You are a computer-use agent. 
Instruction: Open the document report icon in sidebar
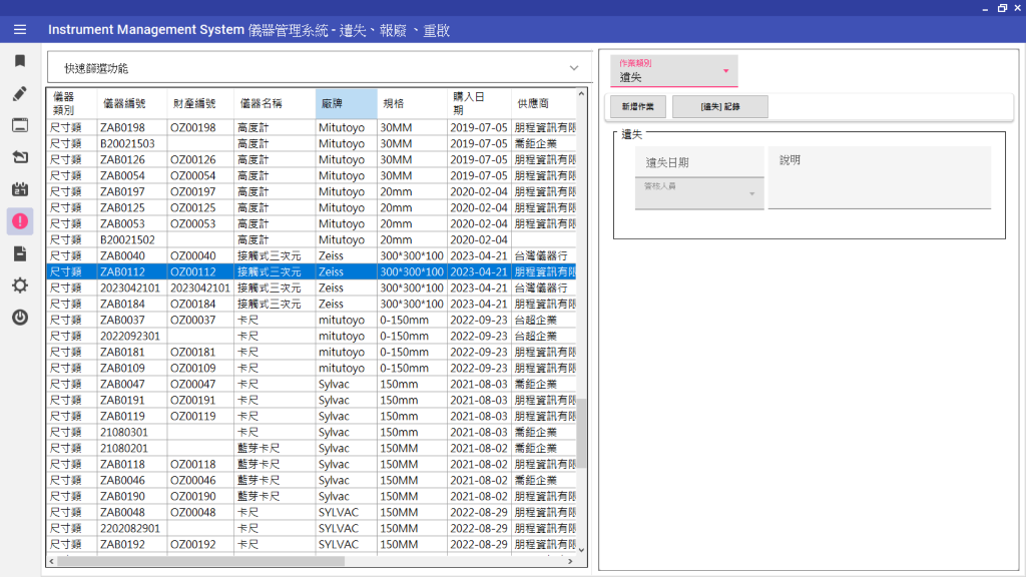click(19, 254)
